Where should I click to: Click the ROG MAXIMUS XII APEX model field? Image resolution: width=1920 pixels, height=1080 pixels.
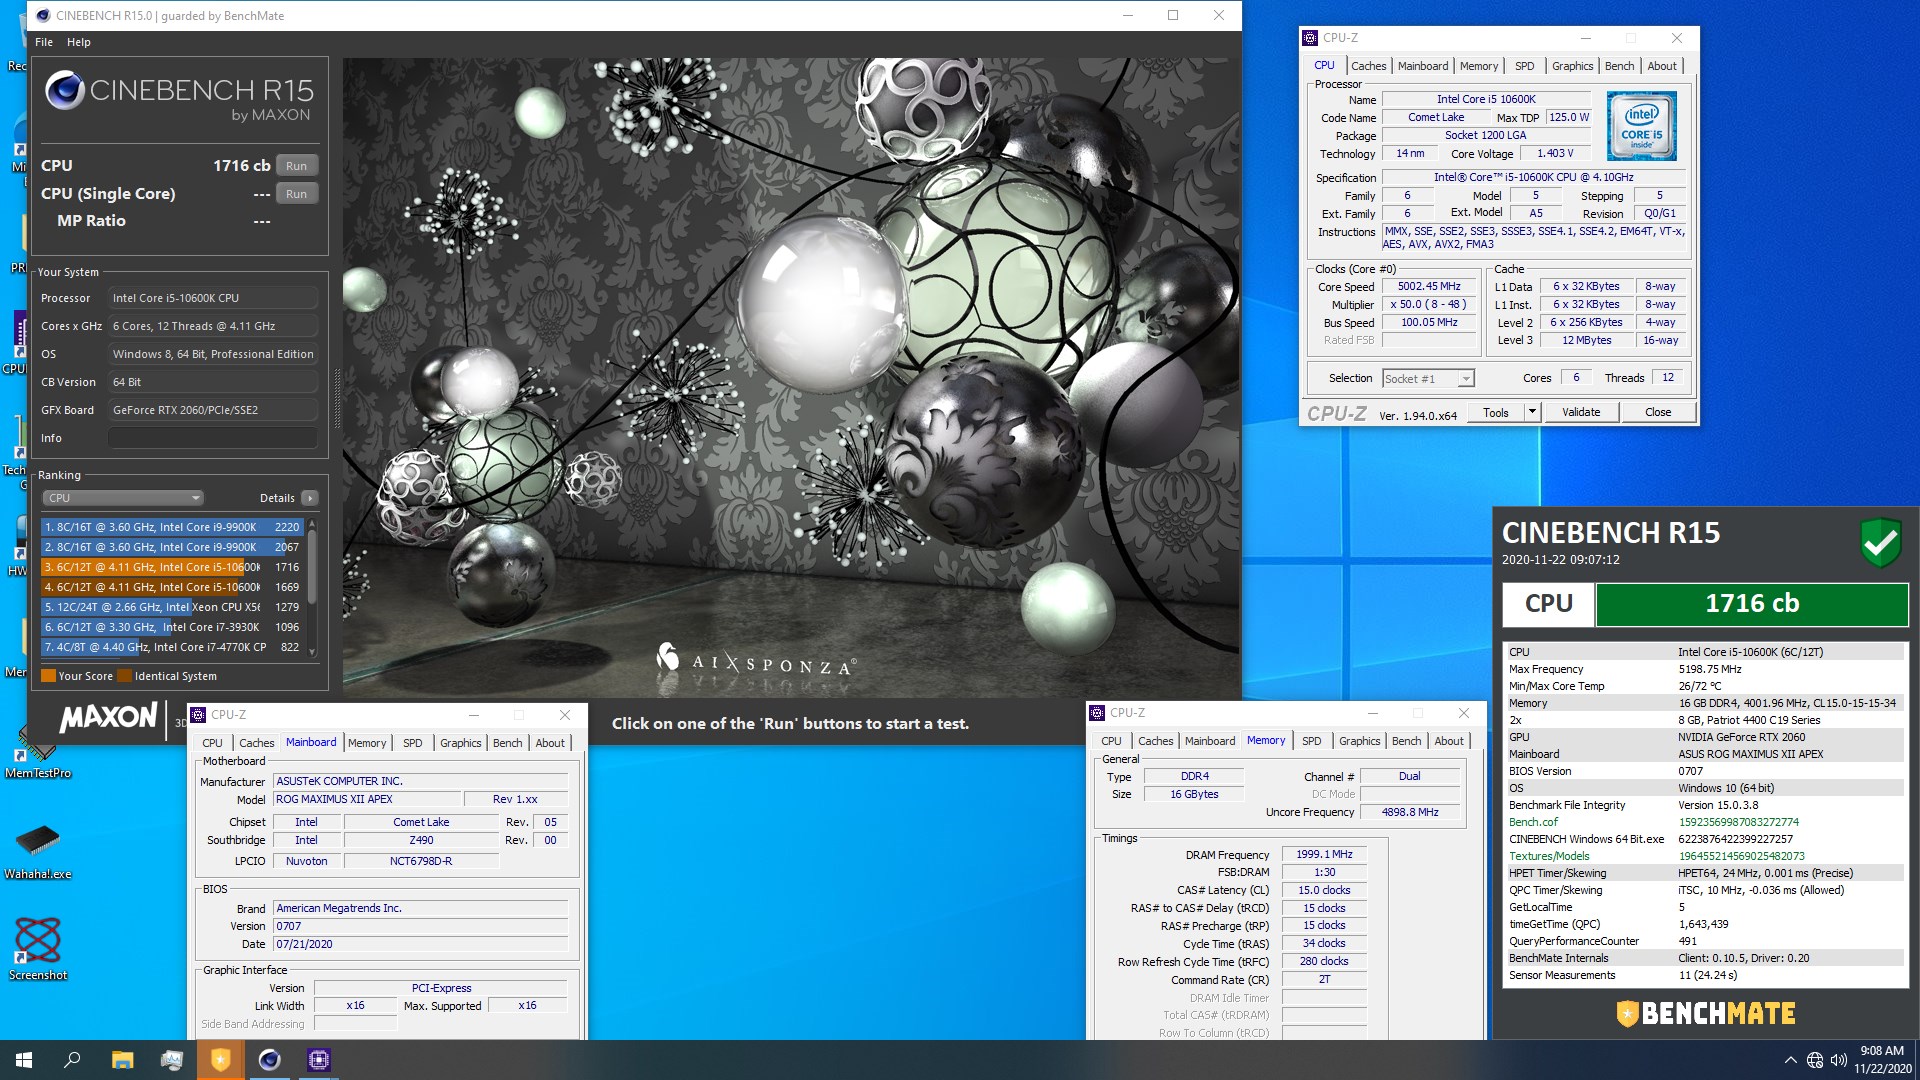pos(368,799)
